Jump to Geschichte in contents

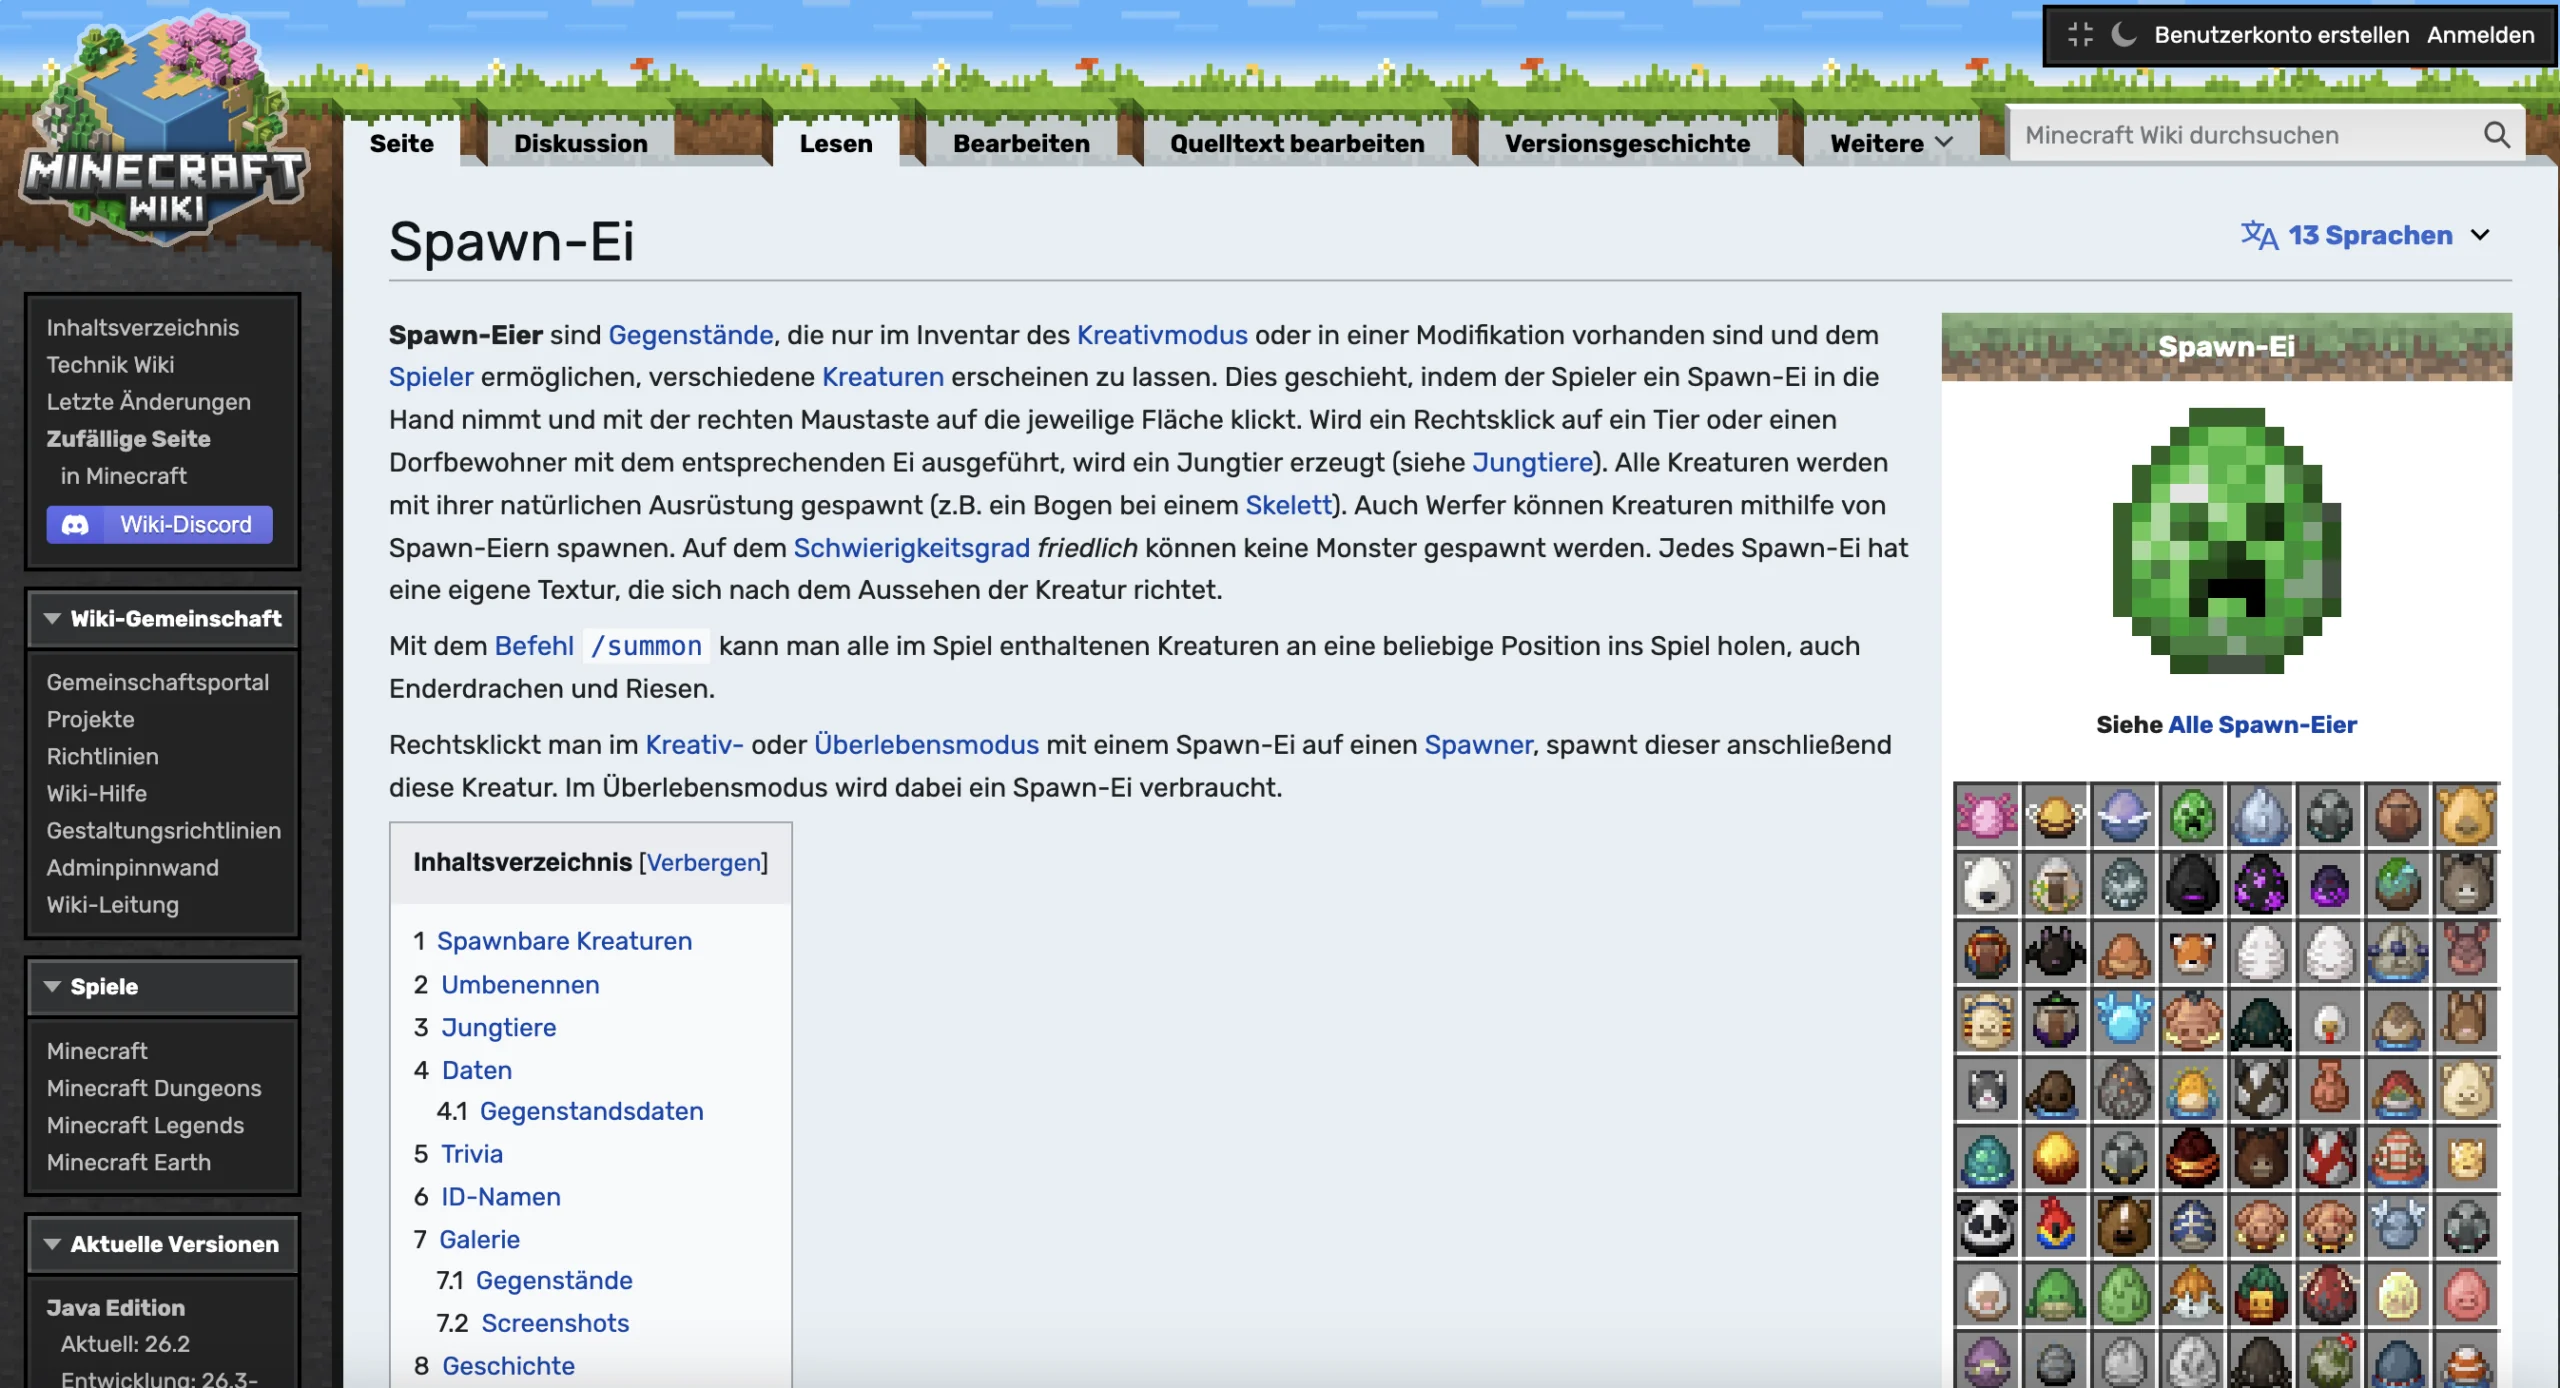coord(508,1366)
